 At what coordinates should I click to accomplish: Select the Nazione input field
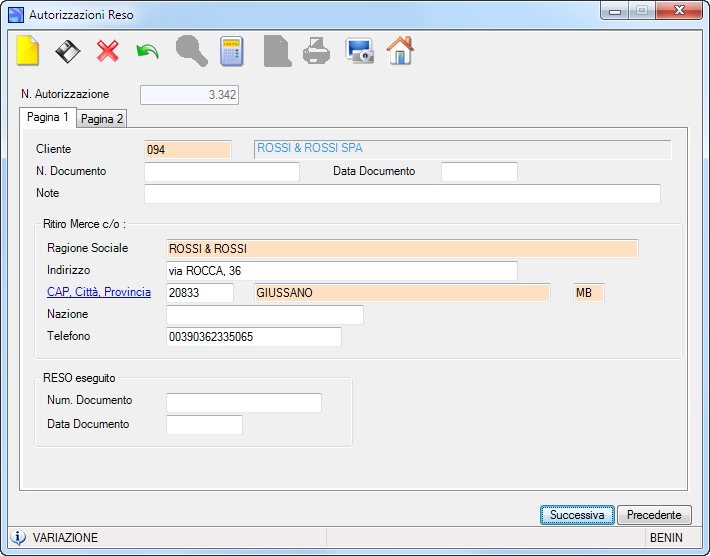coord(264,315)
